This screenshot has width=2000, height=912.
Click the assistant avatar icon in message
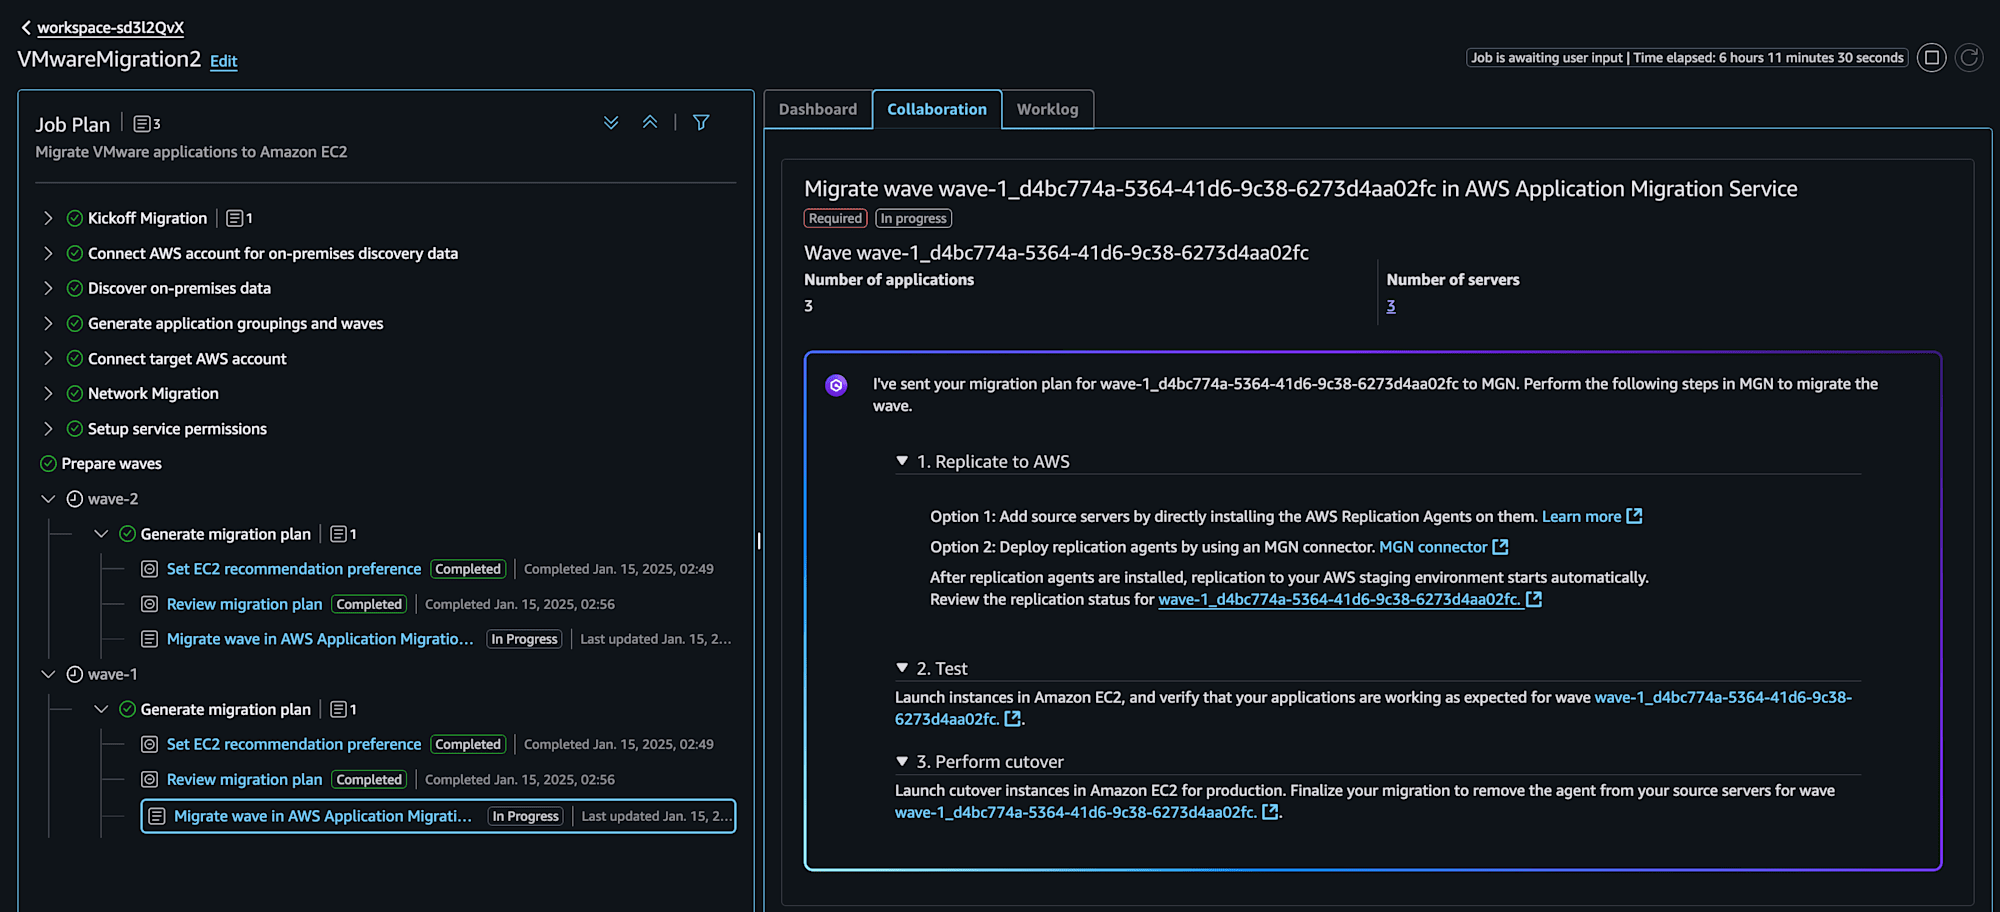pos(836,385)
